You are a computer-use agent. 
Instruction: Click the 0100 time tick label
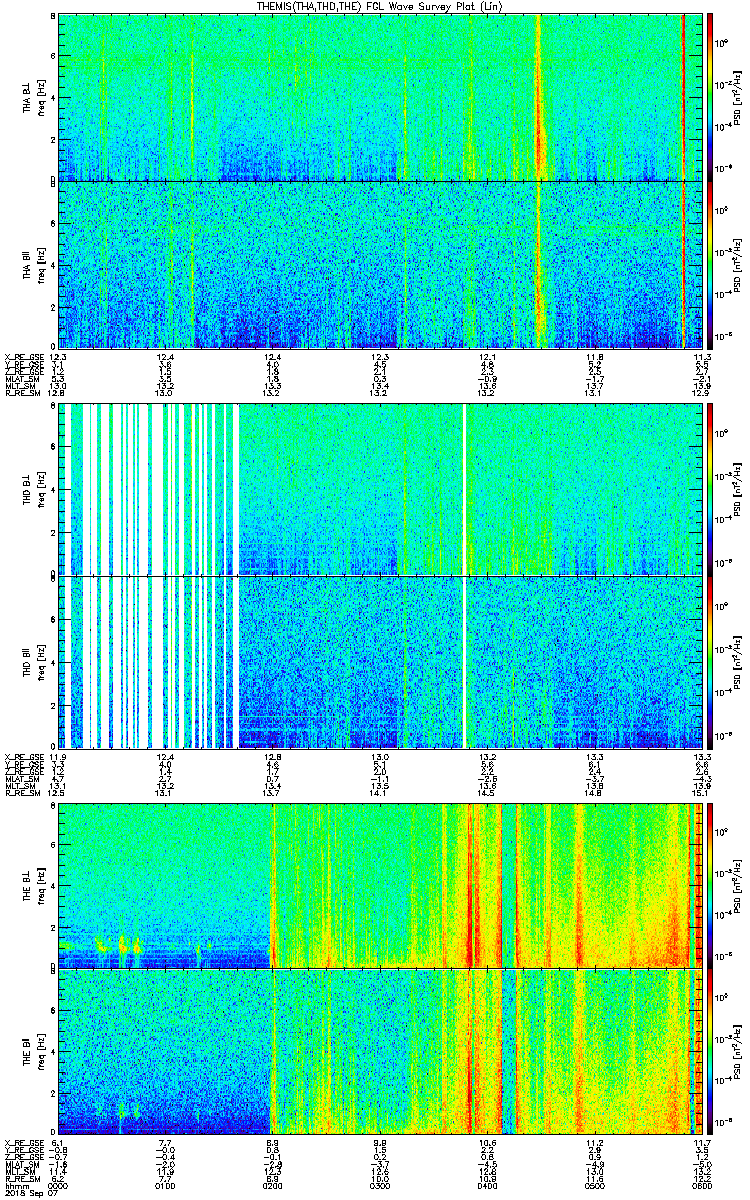point(166,1187)
